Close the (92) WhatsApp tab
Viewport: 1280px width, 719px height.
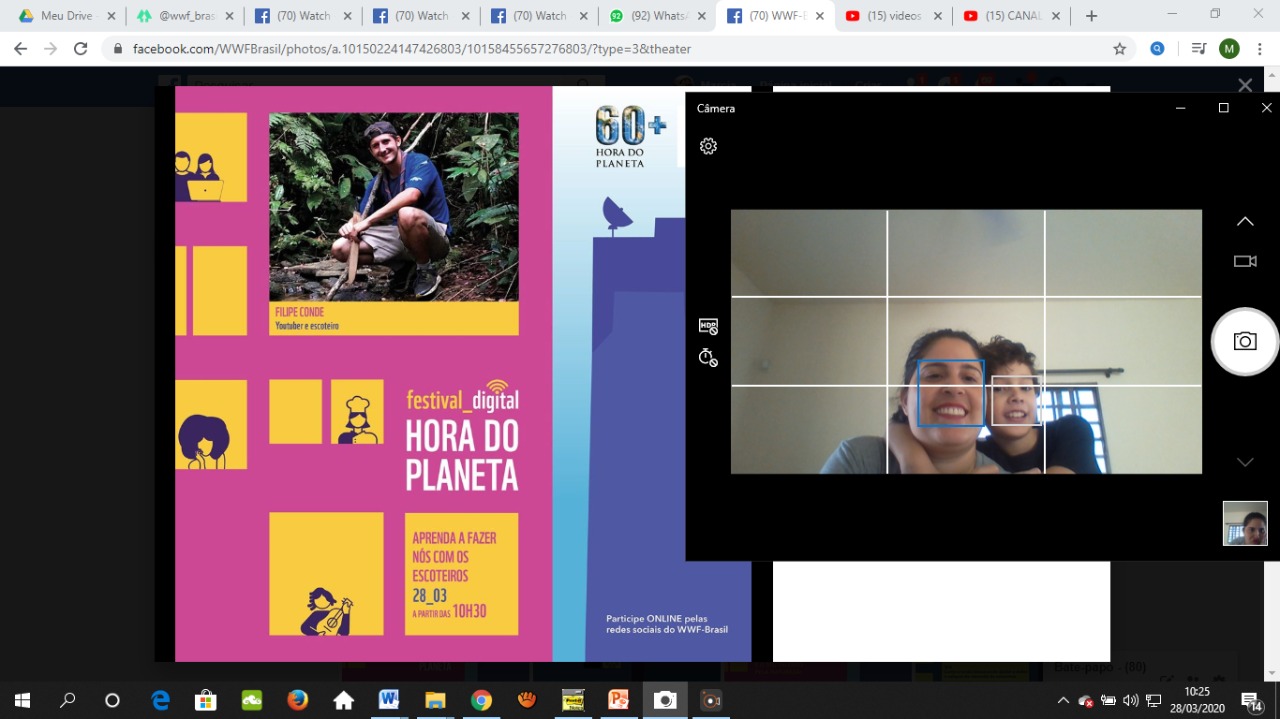click(x=701, y=16)
